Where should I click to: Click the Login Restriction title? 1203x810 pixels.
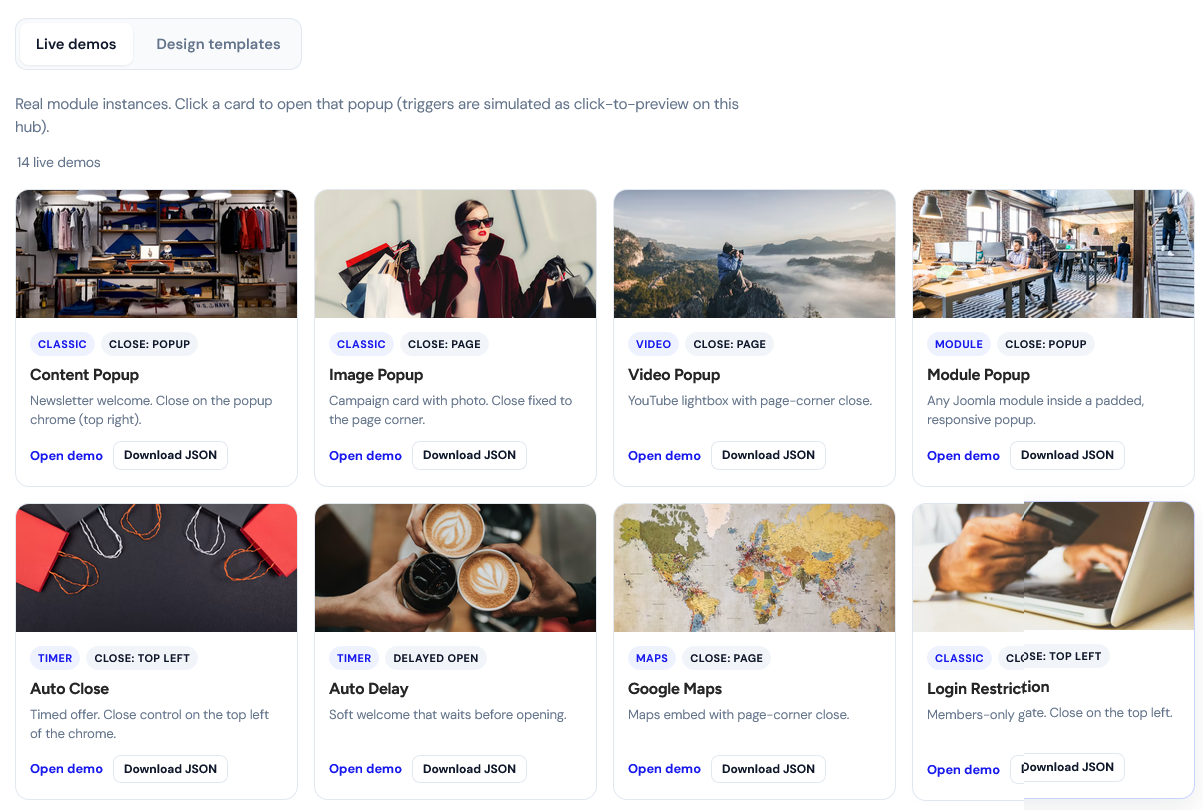coord(988,688)
